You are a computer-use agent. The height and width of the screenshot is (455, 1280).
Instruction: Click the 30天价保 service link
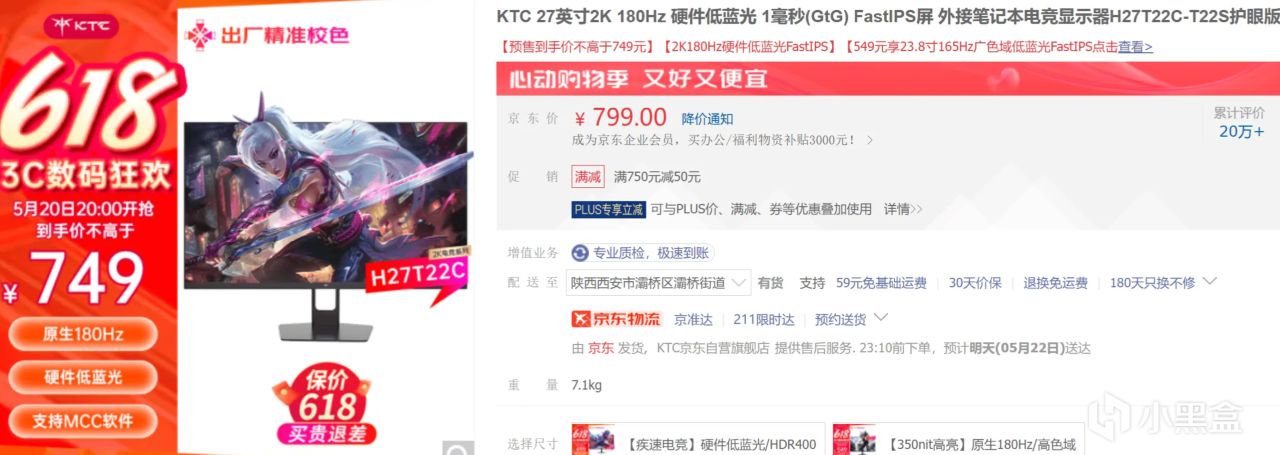tap(975, 283)
